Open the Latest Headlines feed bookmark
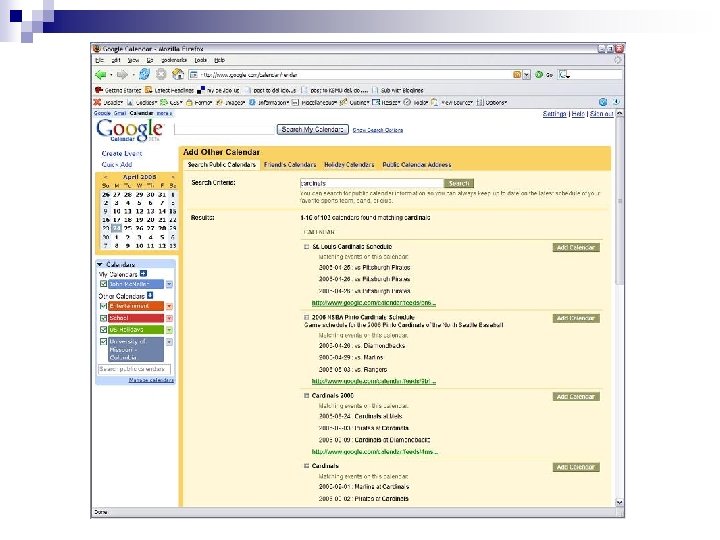Image resolution: width=720 pixels, height=540 pixels. click(x=169, y=90)
